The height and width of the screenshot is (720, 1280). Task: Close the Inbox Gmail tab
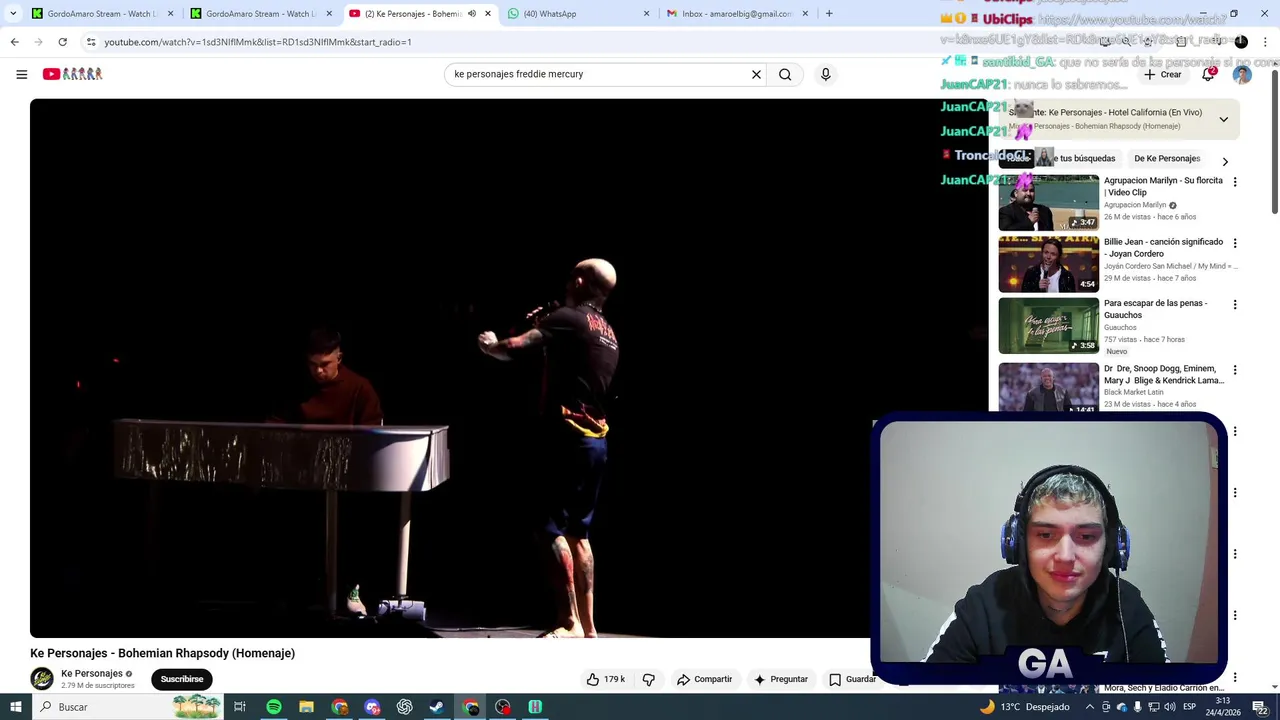click(805, 14)
